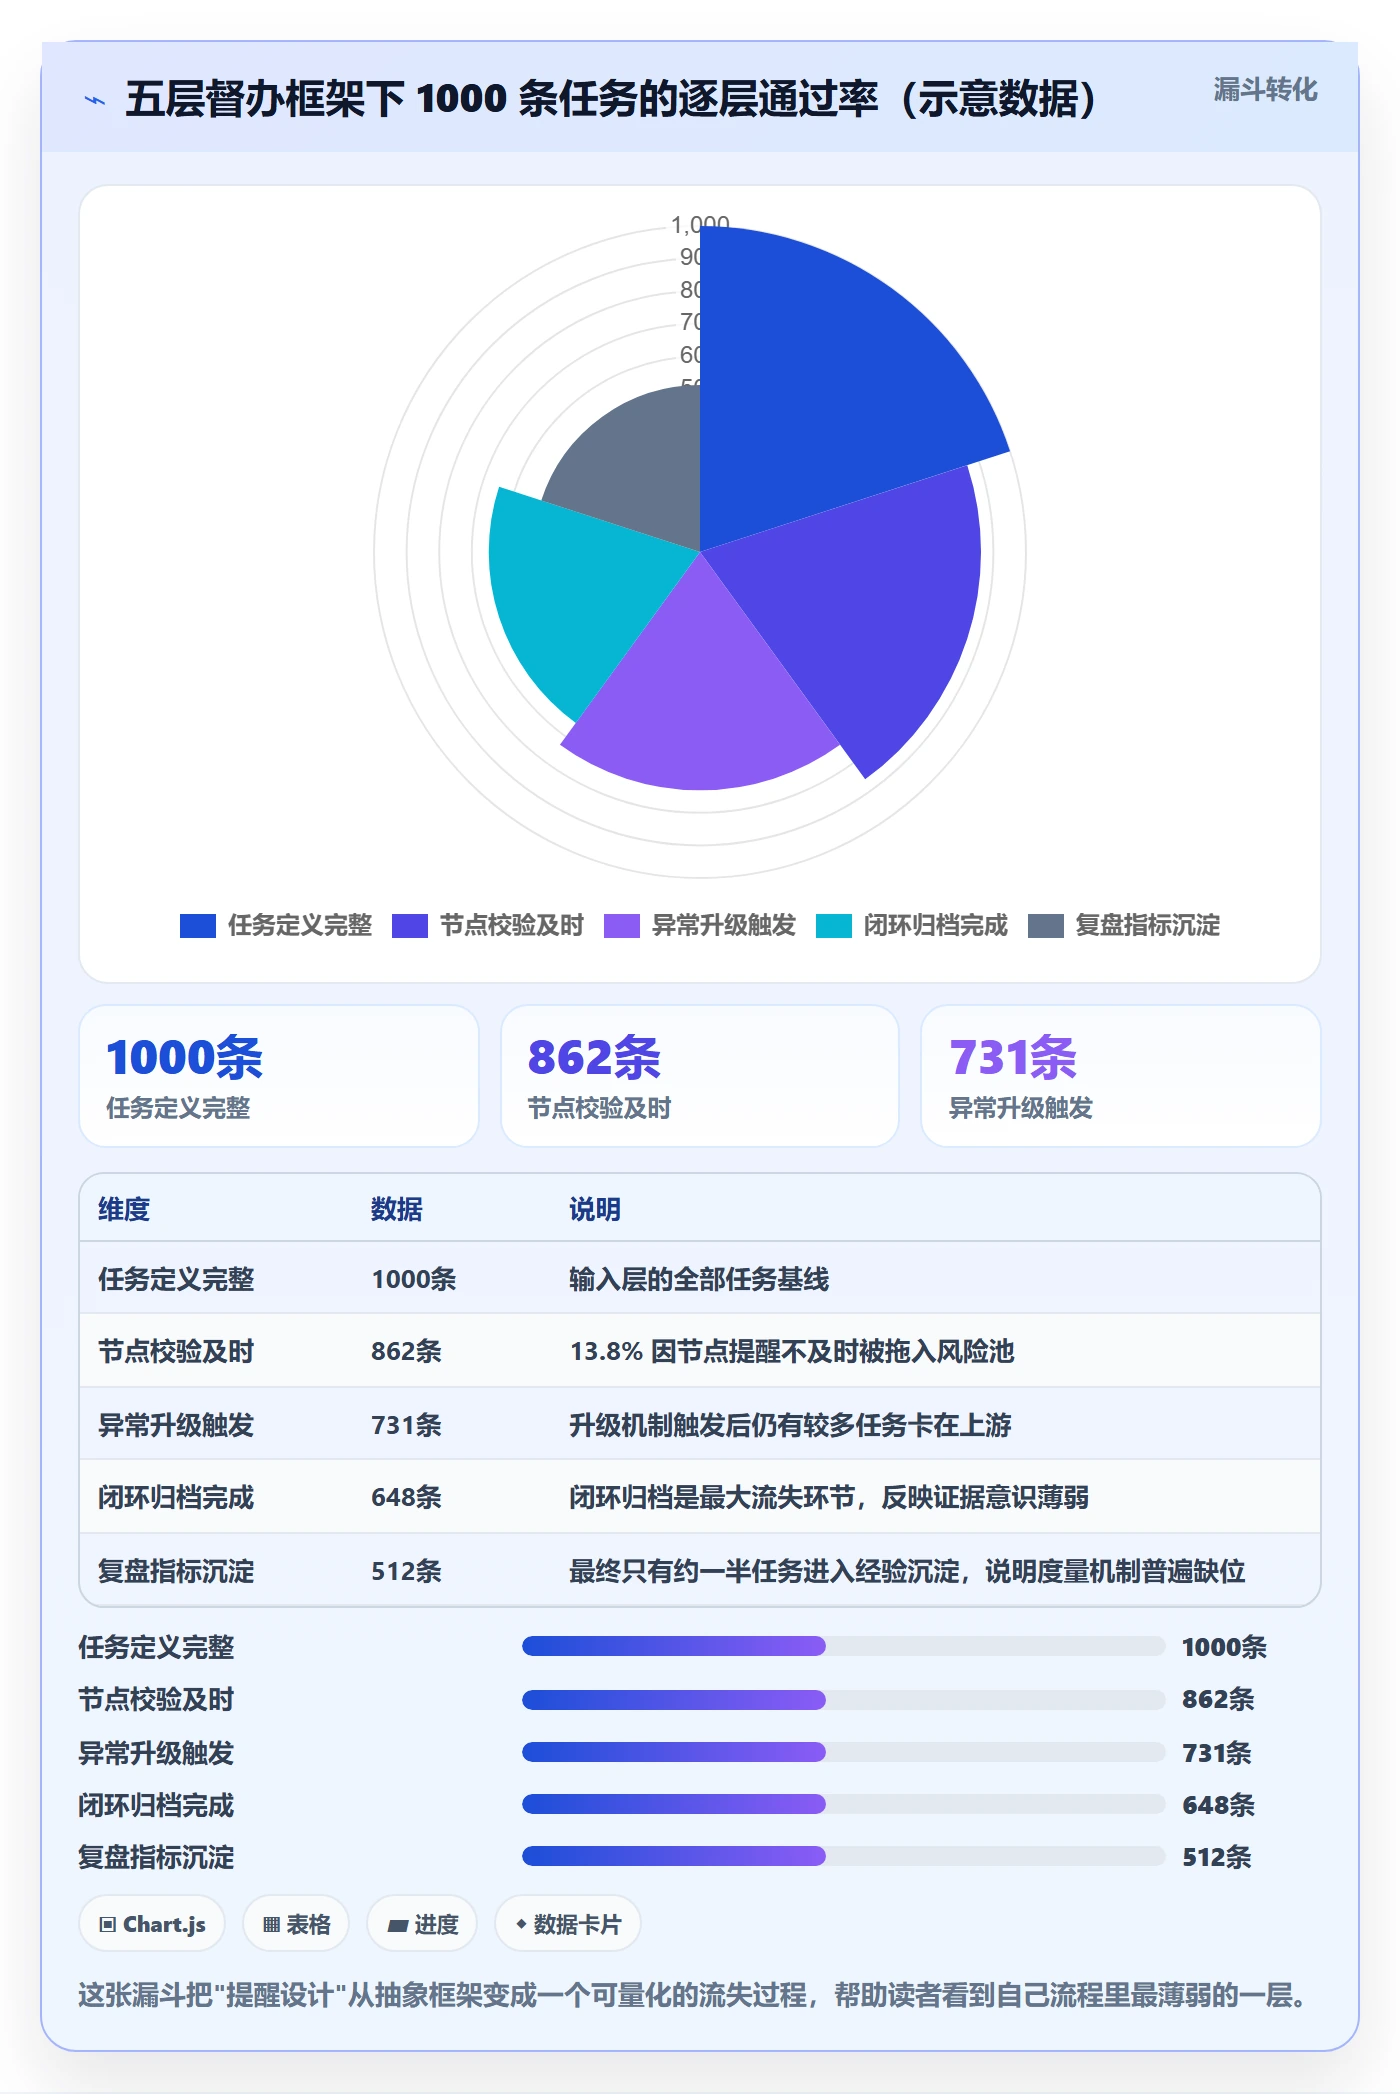The height and width of the screenshot is (2094, 1400).
Task: Open the 731条 data card
Action: [x=1121, y=1076]
